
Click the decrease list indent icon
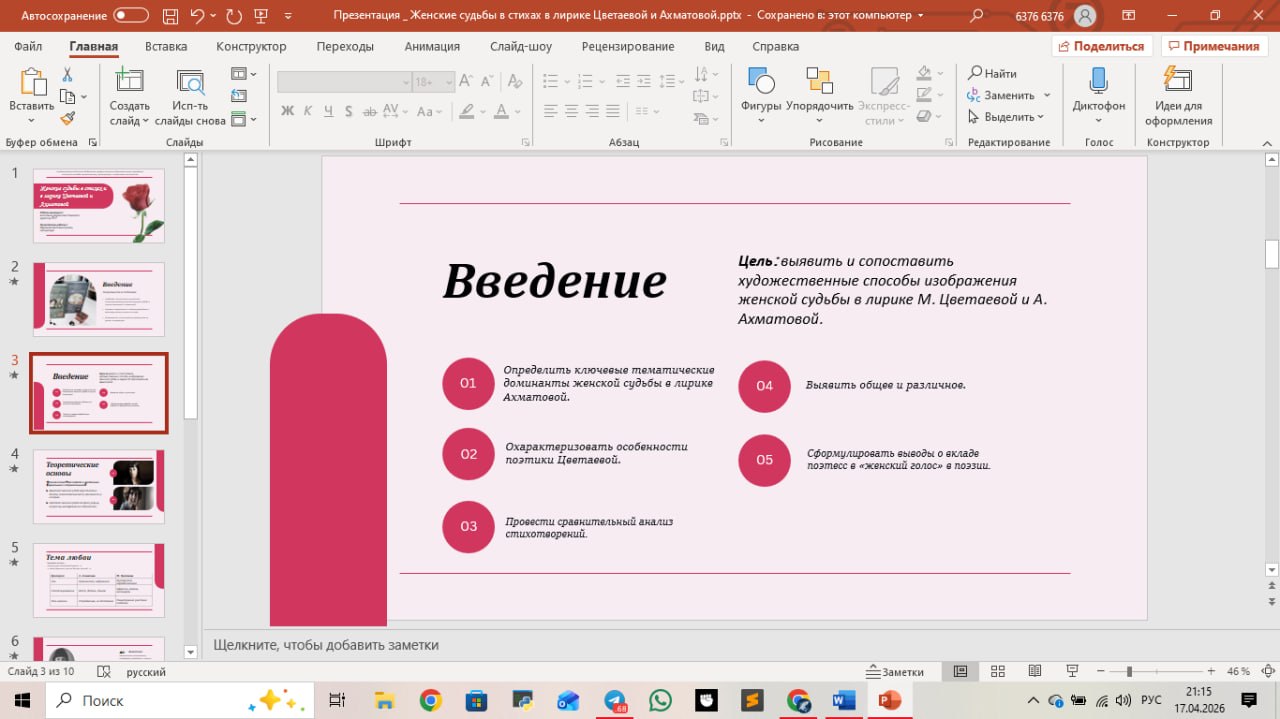621,82
